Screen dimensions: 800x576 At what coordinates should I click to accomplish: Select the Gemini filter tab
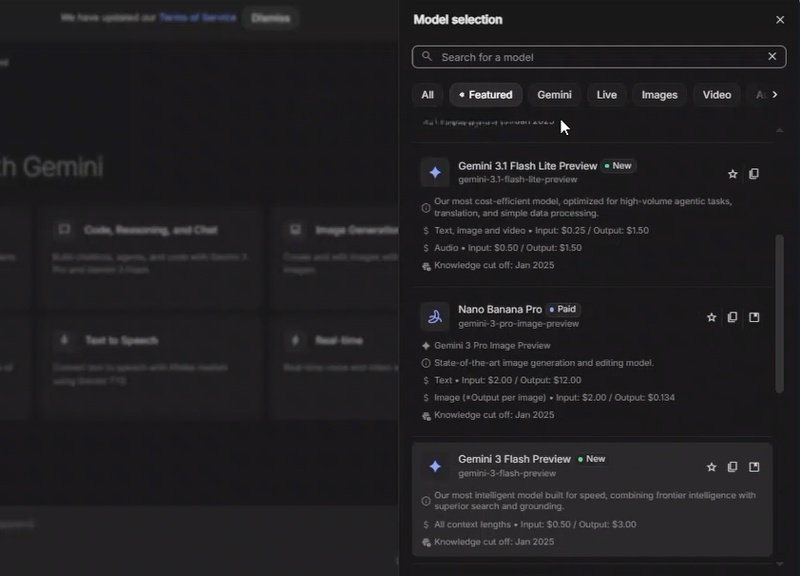554,95
